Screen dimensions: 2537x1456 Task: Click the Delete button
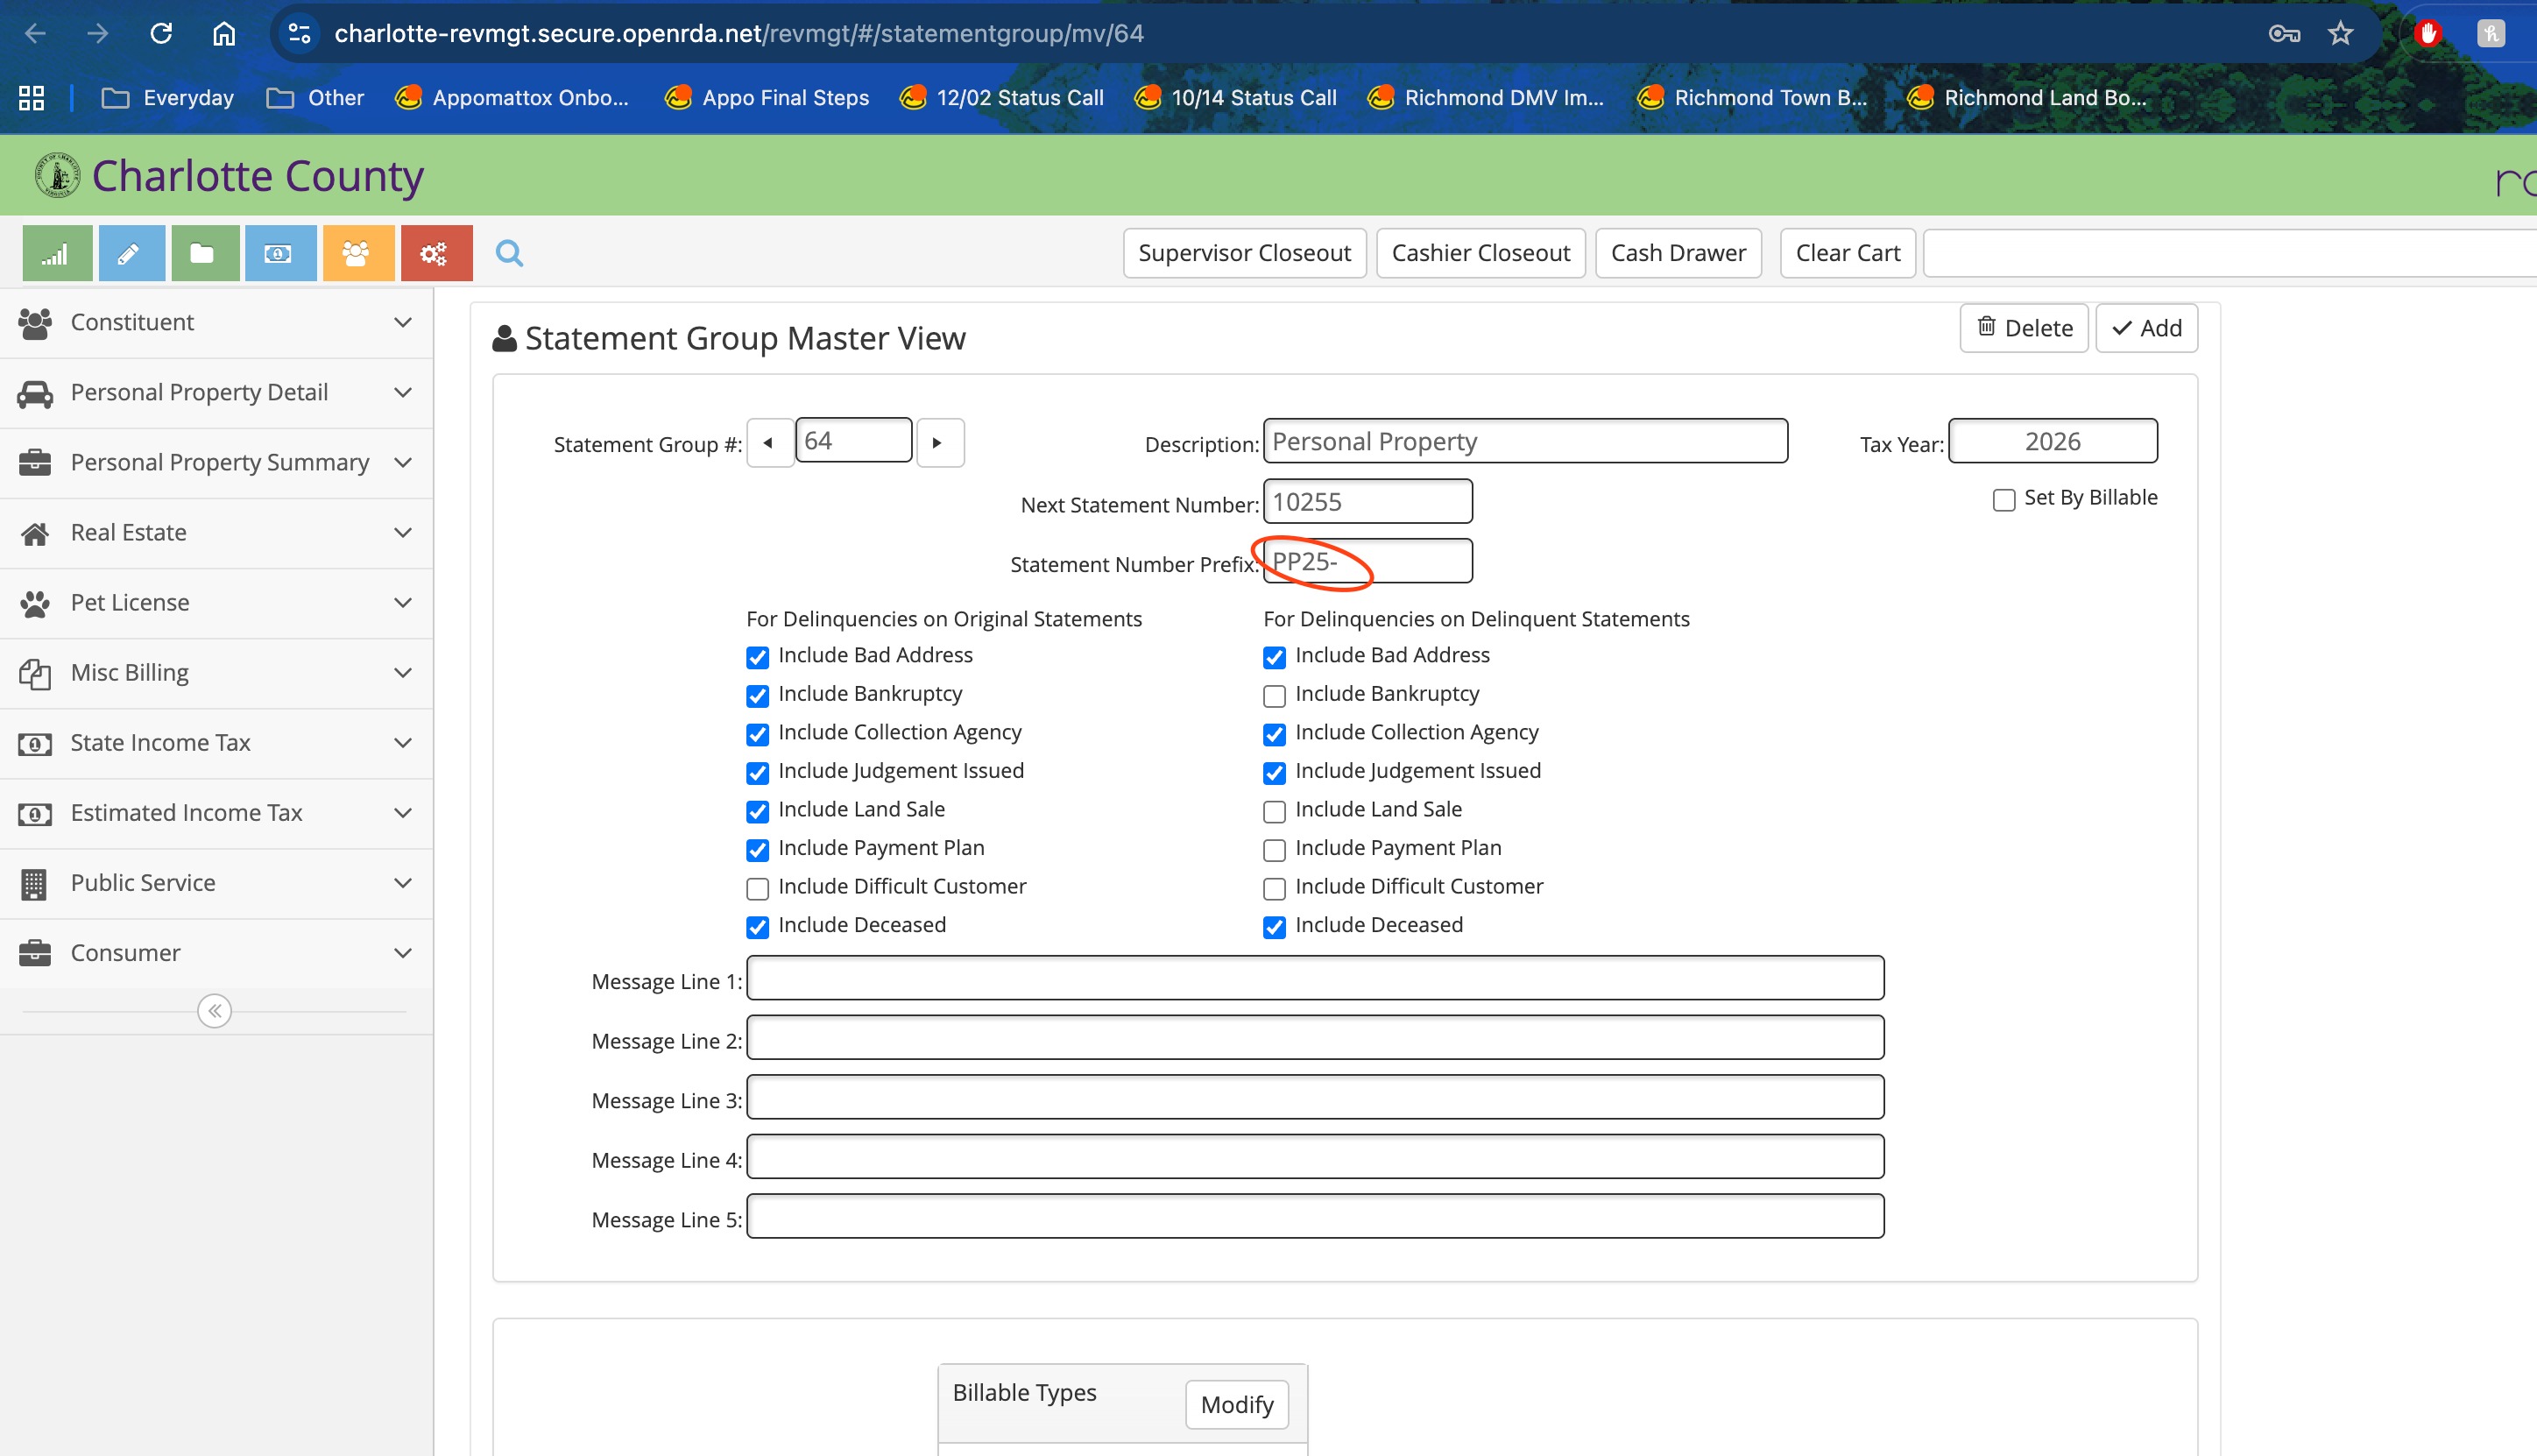[x=2023, y=329]
